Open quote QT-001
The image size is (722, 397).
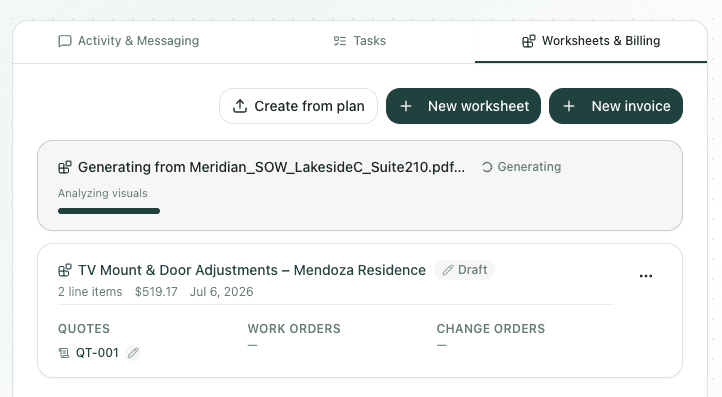click(97, 353)
